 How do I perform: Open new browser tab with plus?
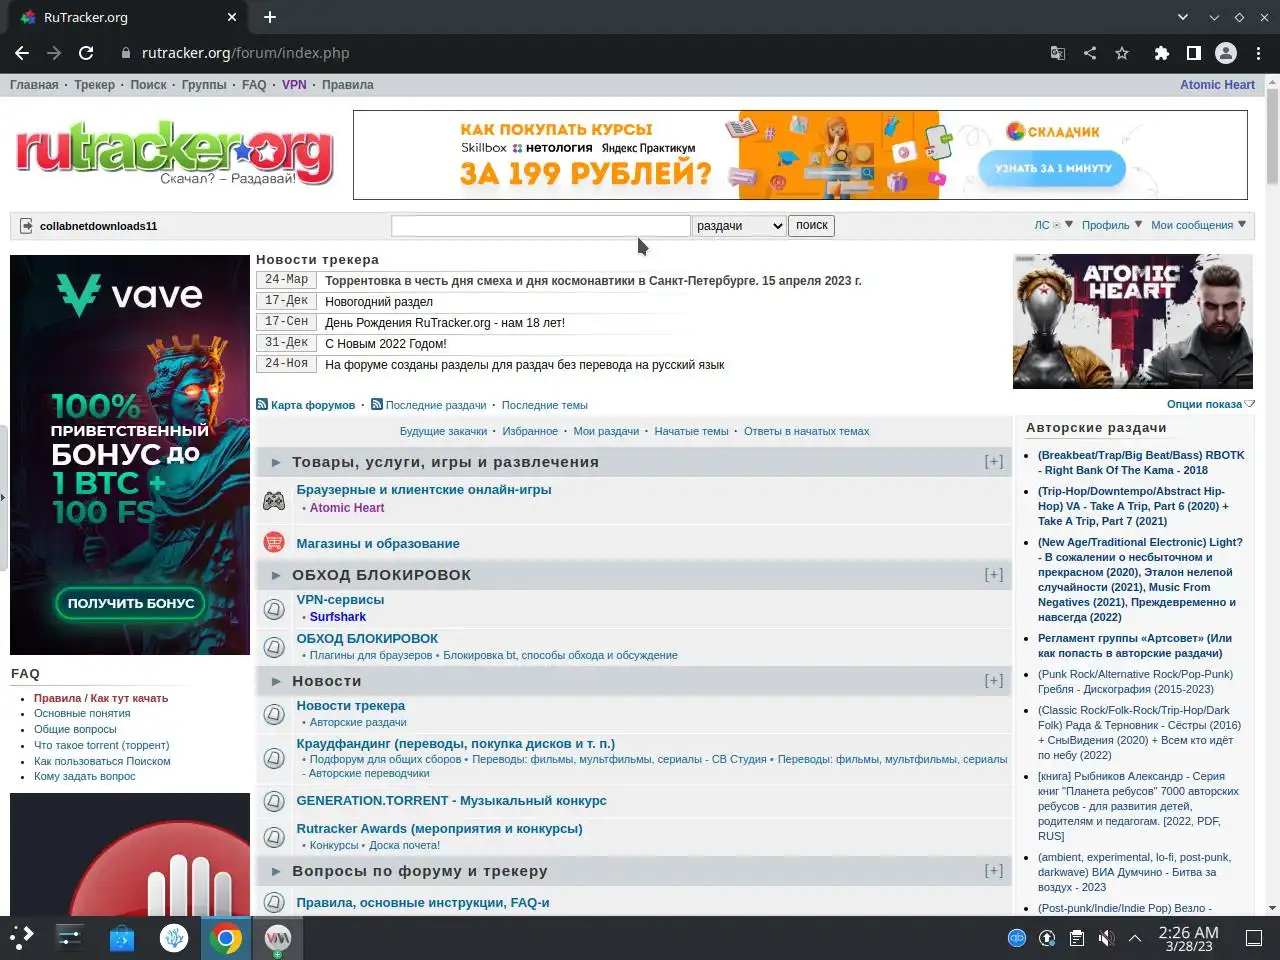(x=270, y=17)
